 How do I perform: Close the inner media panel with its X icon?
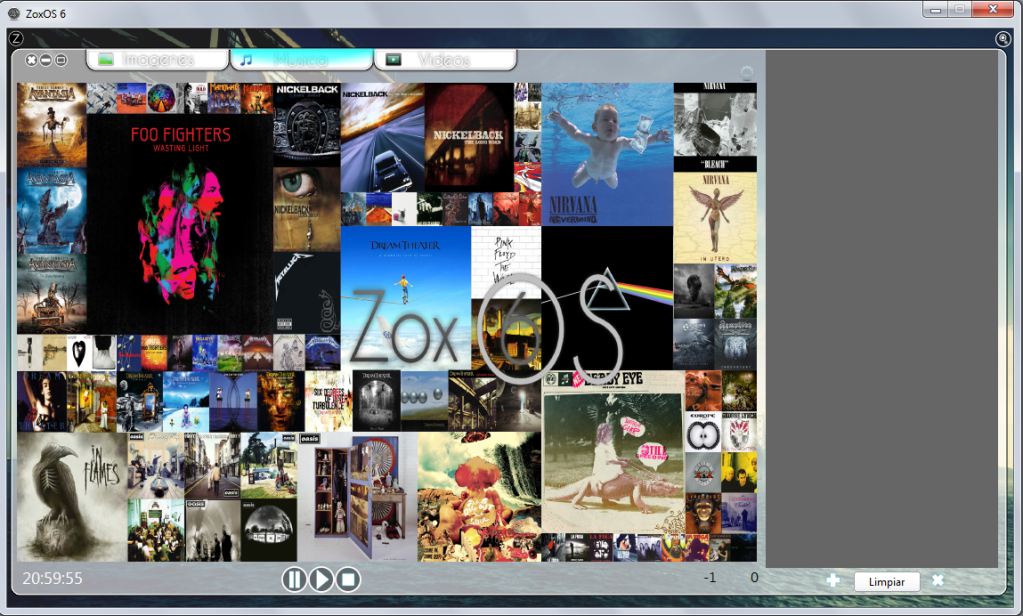click(31, 60)
